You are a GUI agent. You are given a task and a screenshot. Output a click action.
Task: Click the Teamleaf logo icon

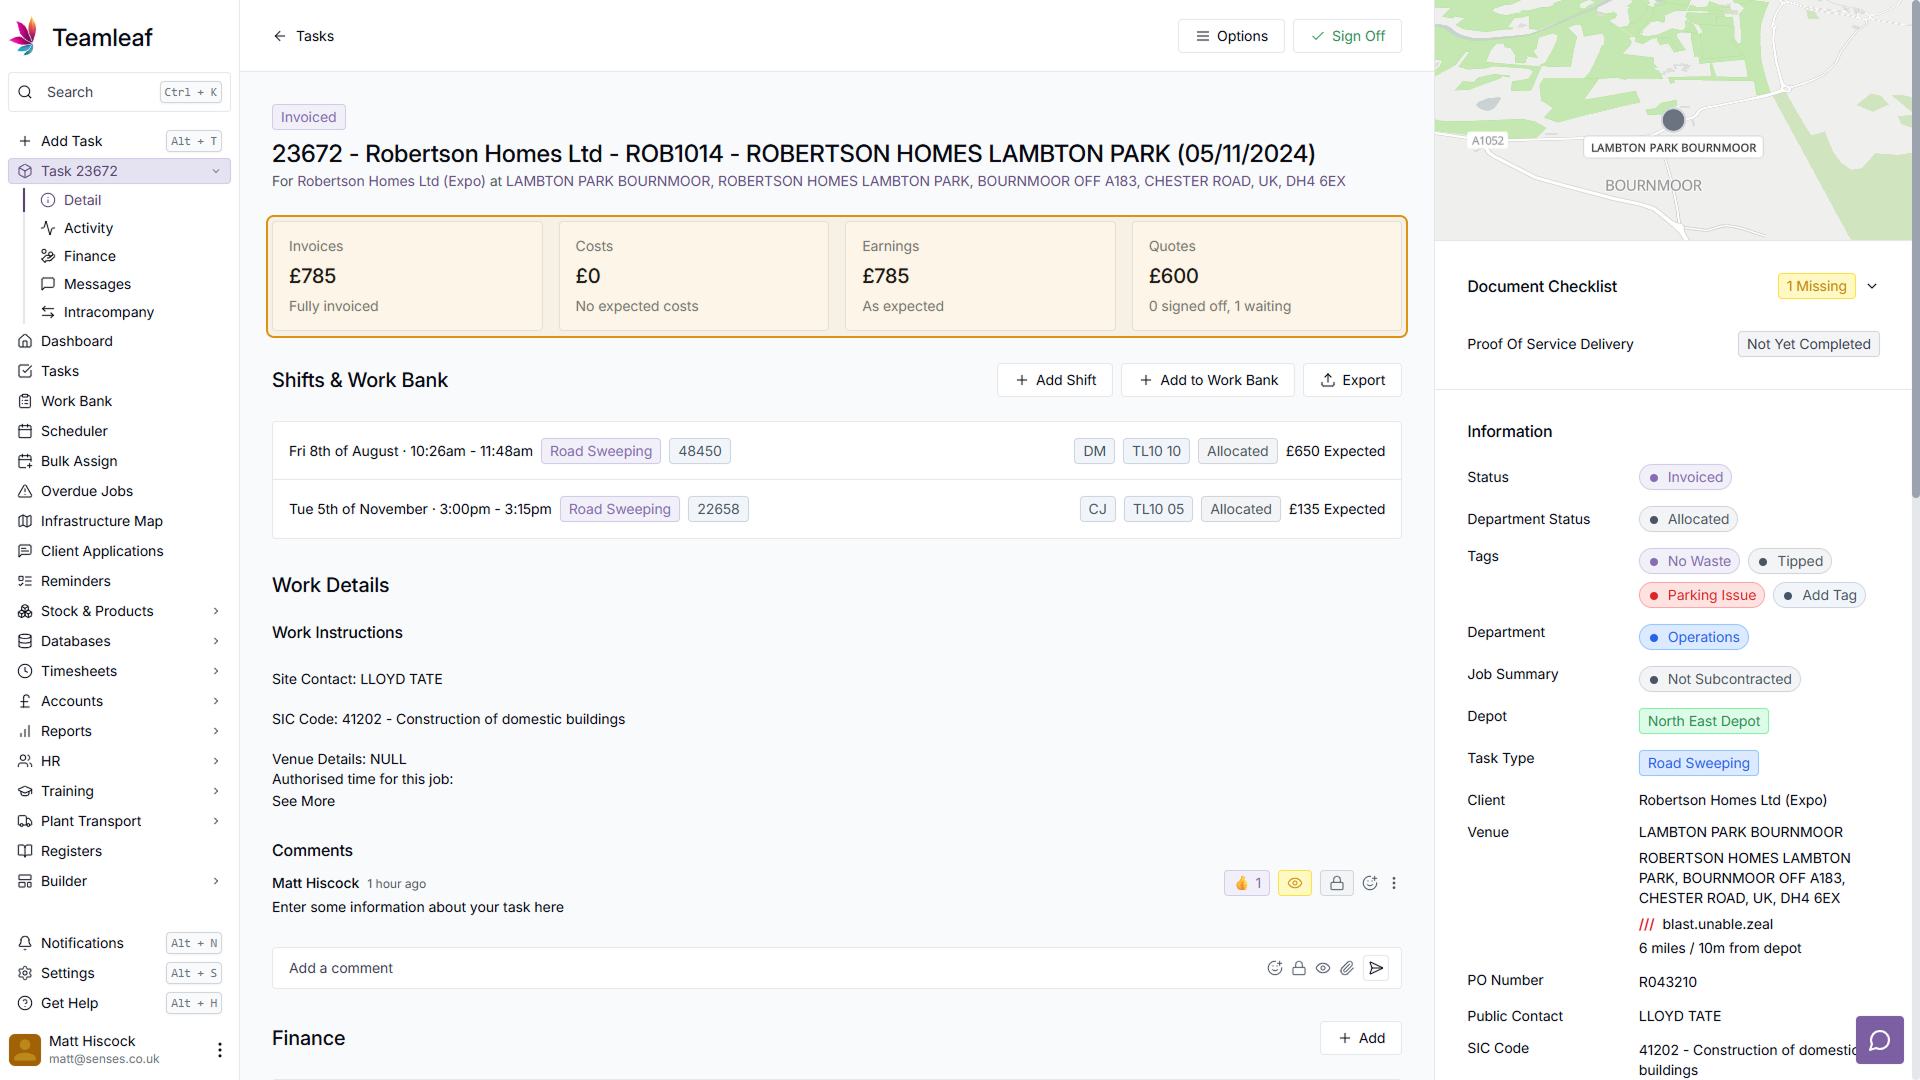pos(24,36)
